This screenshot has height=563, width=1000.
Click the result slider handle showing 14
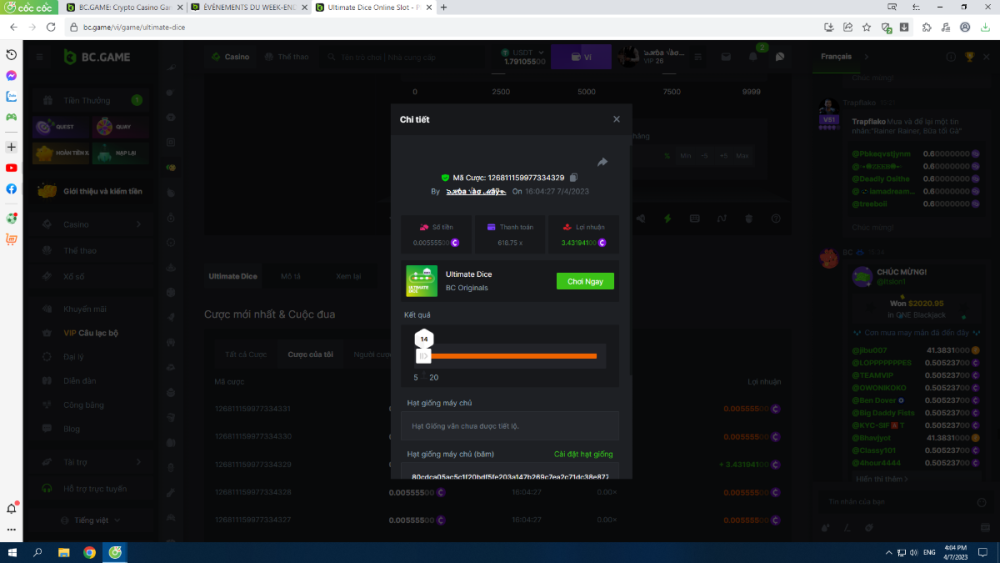pyautogui.click(x=424, y=340)
